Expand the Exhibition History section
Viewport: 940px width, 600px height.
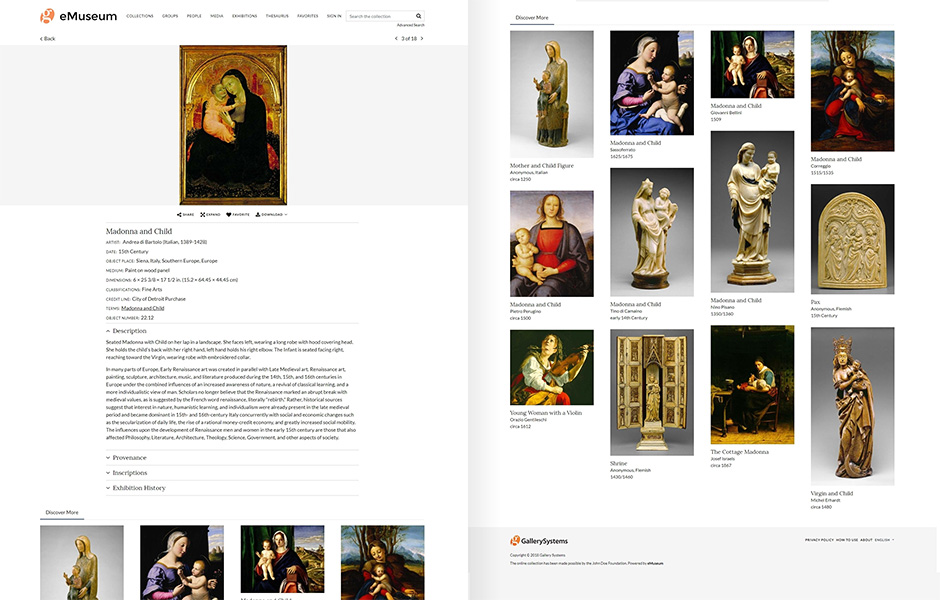[135, 488]
